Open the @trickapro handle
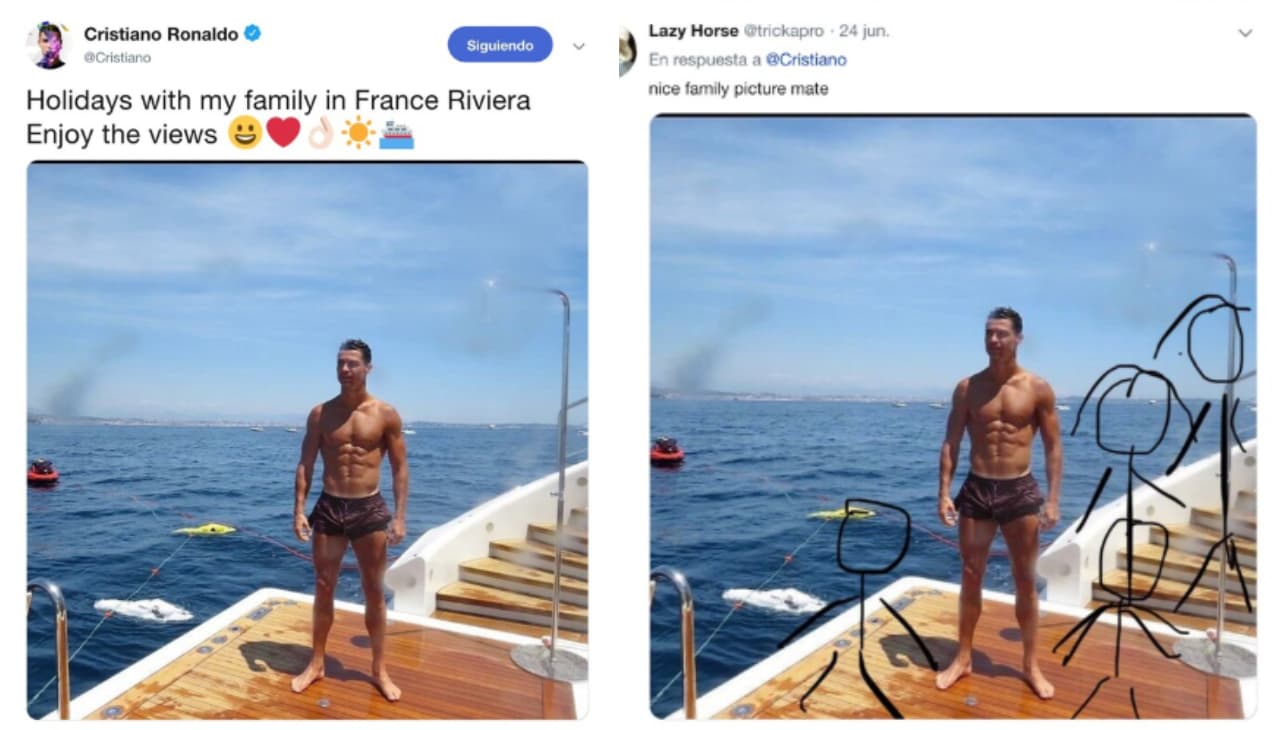This screenshot has width=1280, height=730. point(783,31)
